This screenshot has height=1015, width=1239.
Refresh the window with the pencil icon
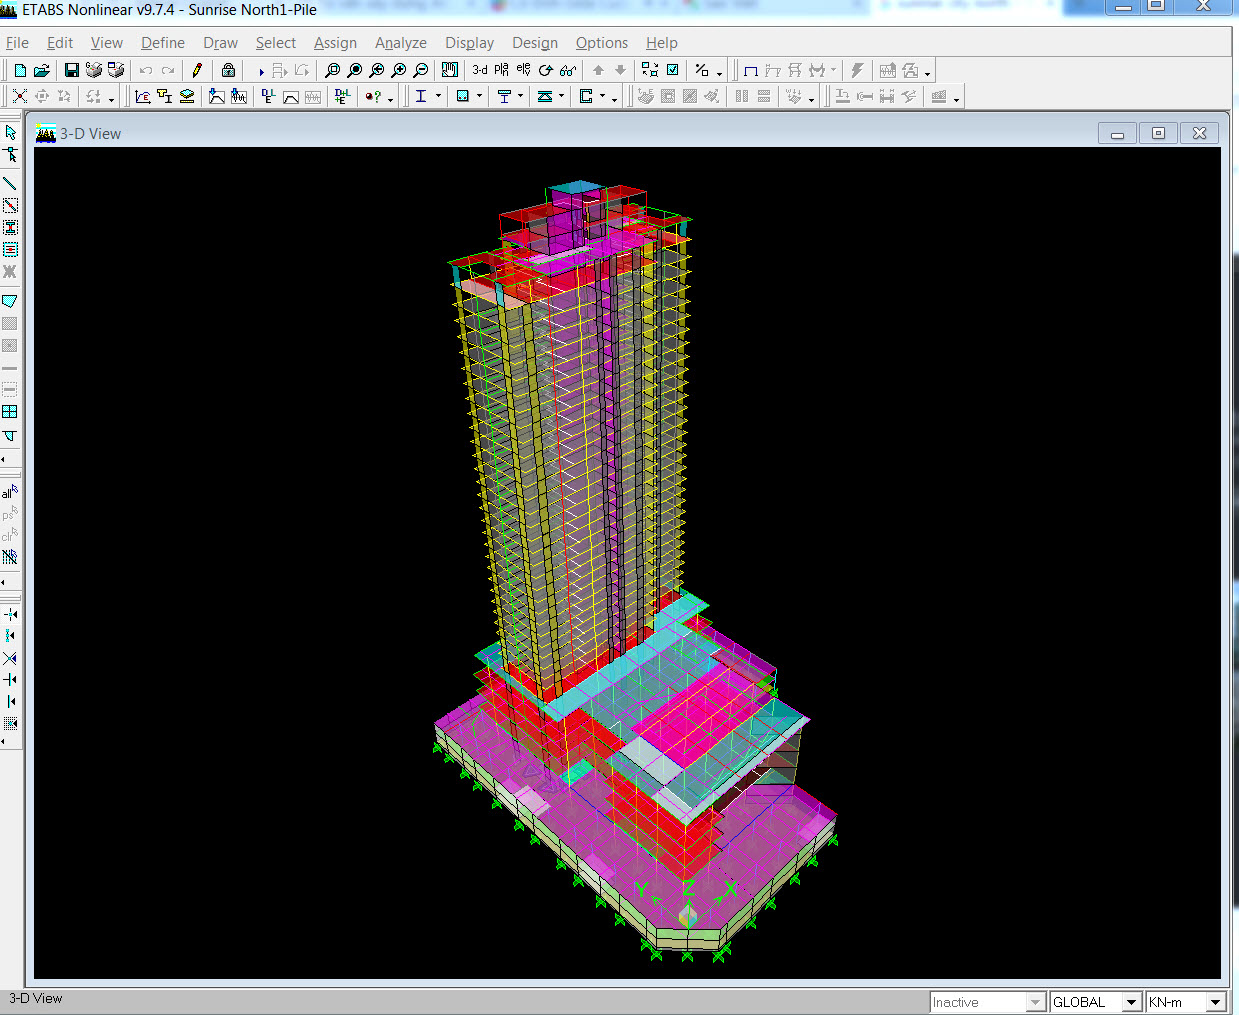click(197, 70)
